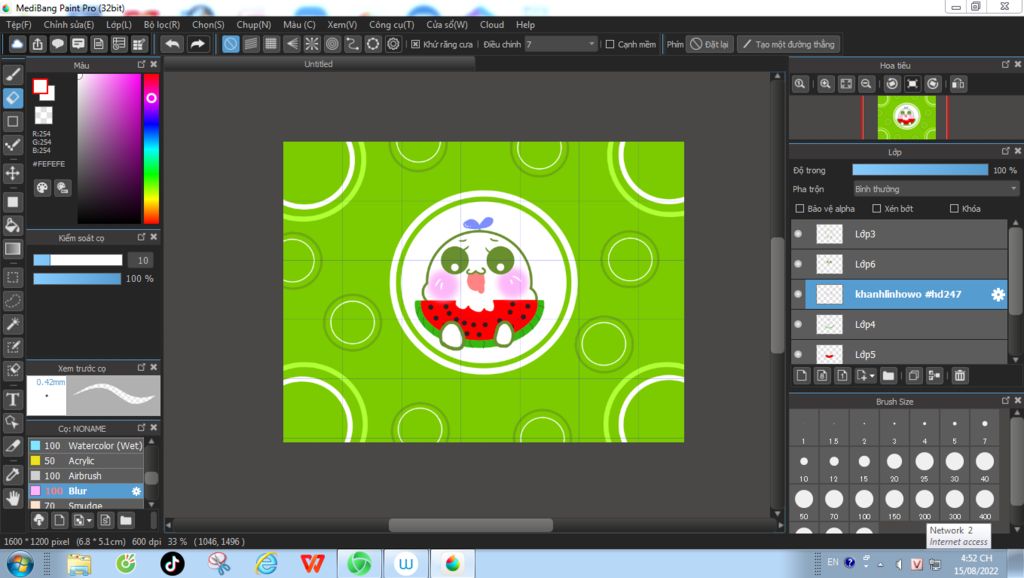The height and width of the screenshot is (578, 1024).
Task: Open the Windows Start button
Action: click(x=20, y=564)
